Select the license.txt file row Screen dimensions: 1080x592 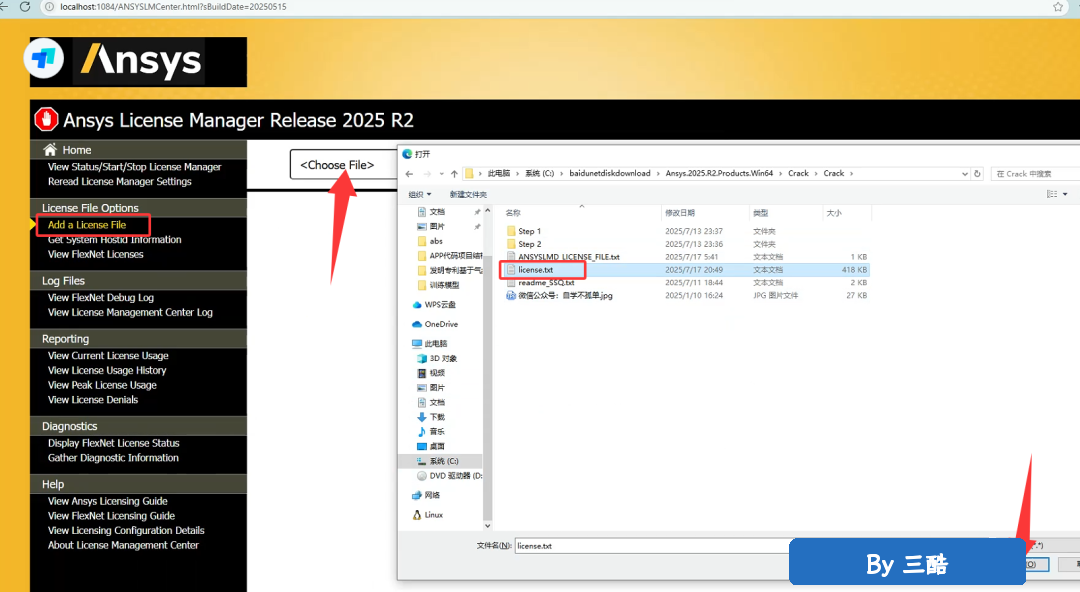[x=687, y=270]
